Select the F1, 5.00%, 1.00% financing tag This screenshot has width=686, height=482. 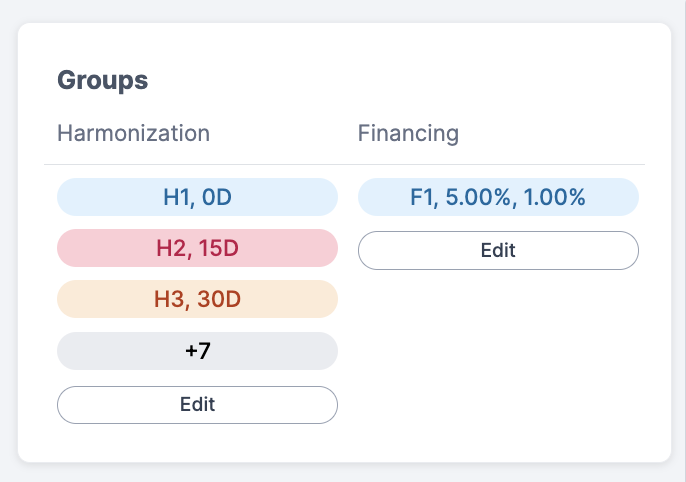498,197
